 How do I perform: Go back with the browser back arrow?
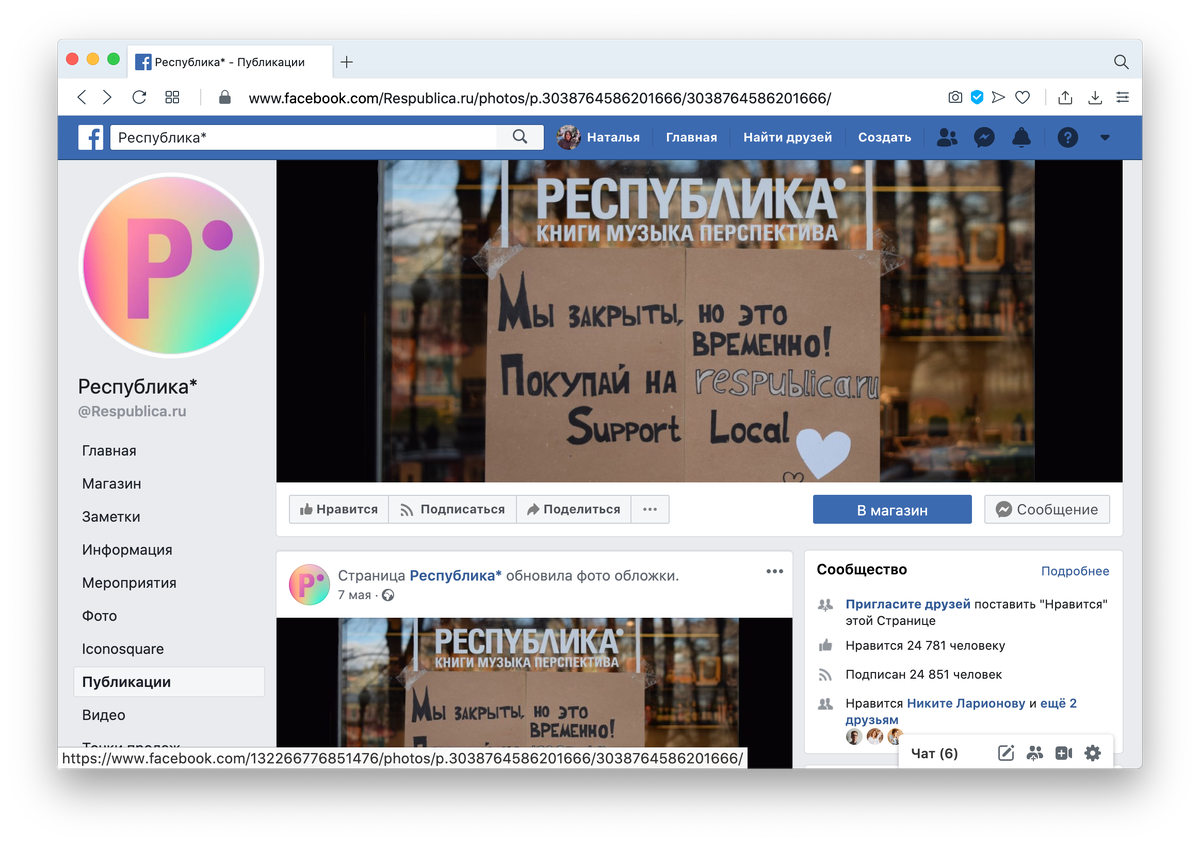point(82,97)
